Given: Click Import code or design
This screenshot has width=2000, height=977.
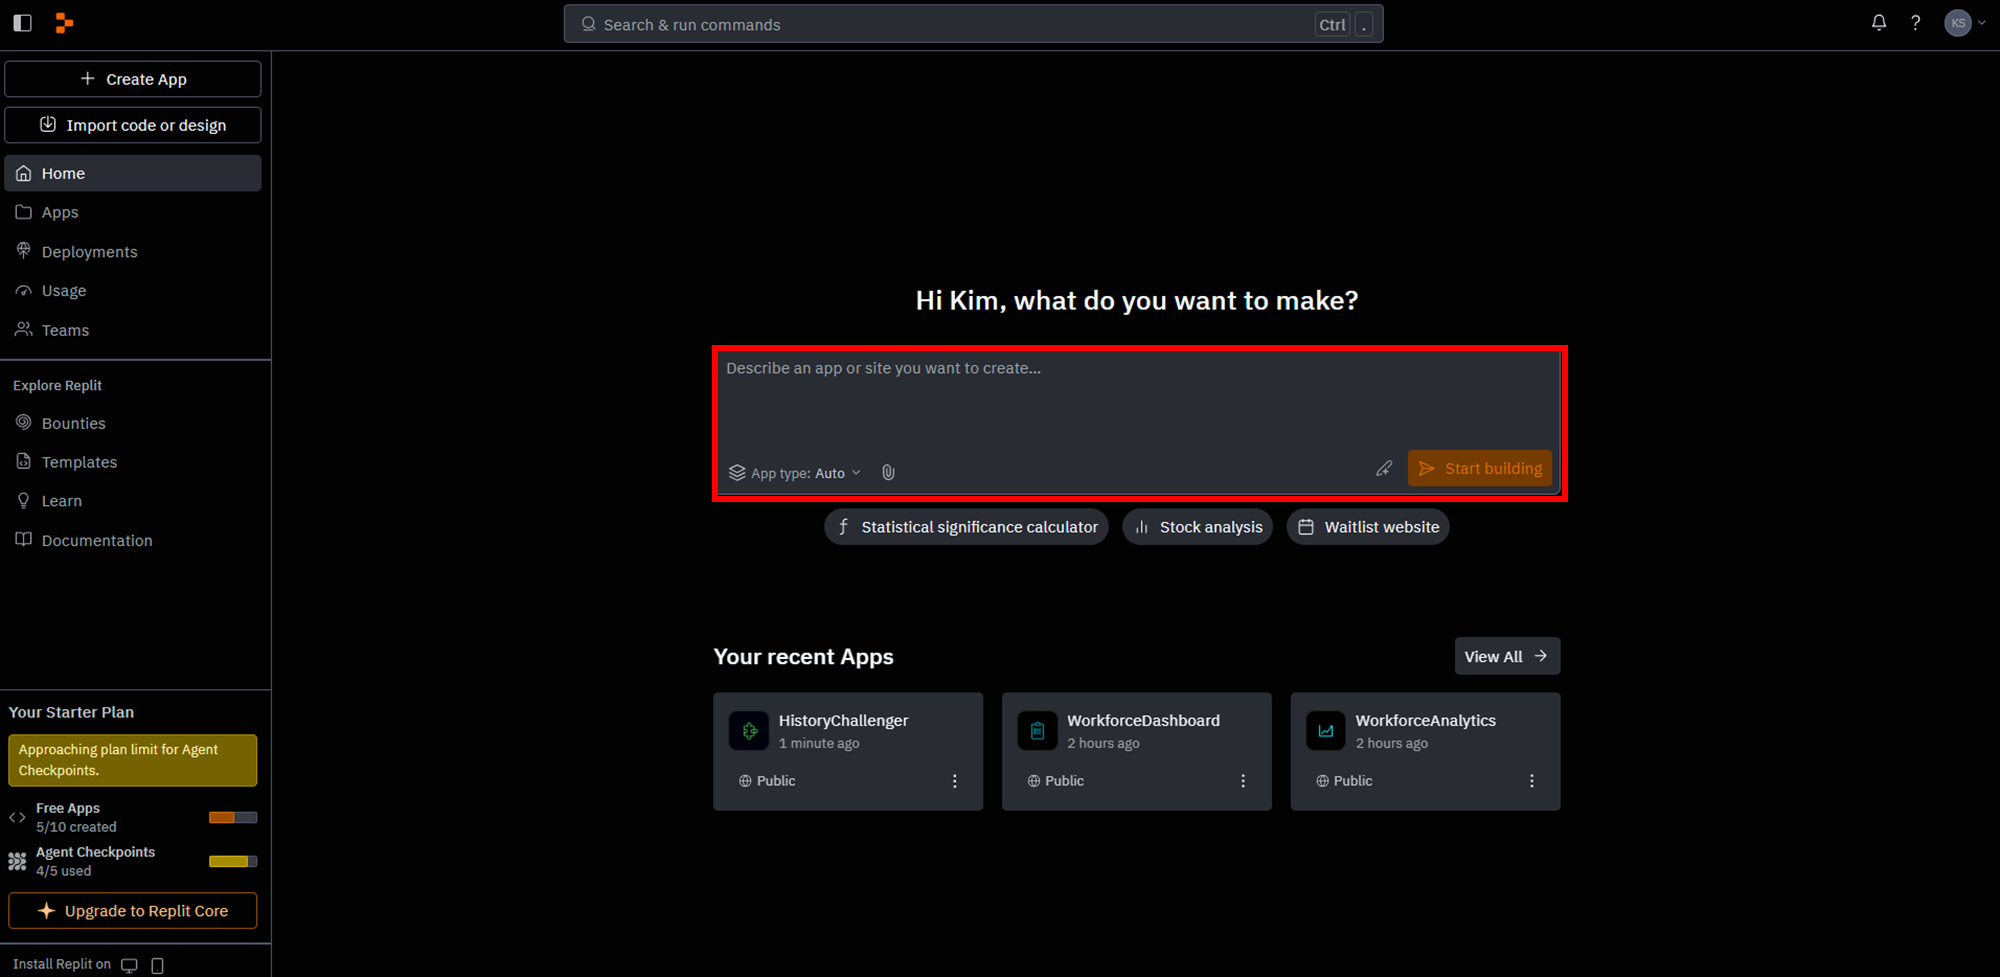Looking at the screenshot, I should [x=133, y=125].
